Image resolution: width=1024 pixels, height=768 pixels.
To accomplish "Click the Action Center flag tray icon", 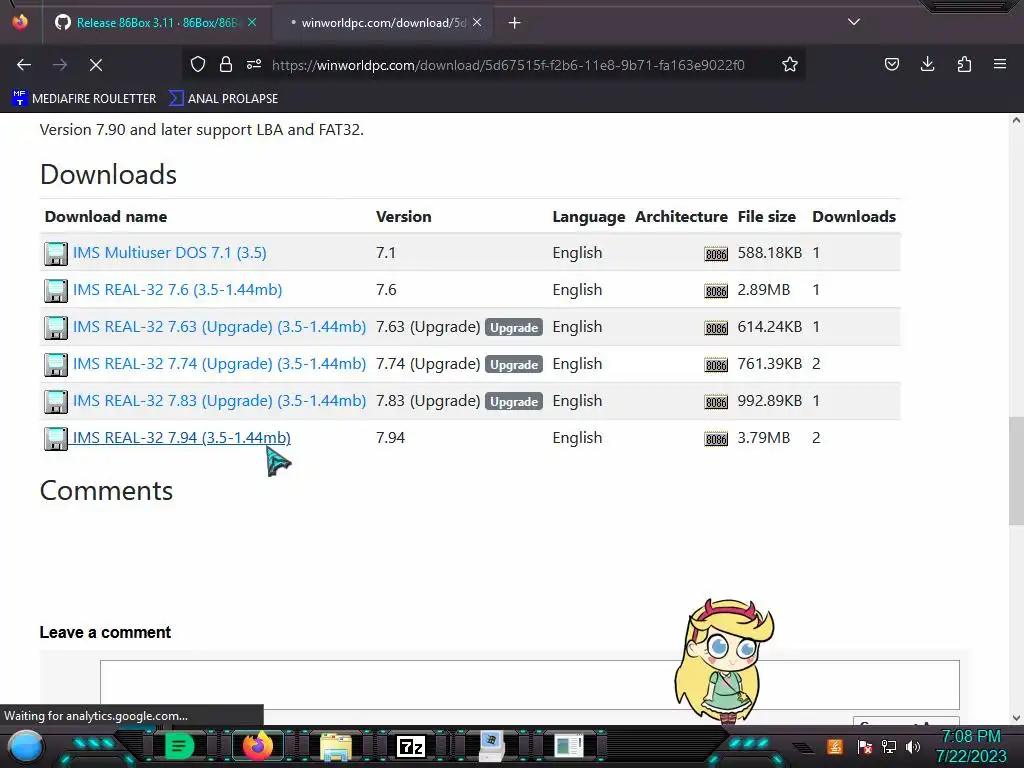I will click(865, 746).
